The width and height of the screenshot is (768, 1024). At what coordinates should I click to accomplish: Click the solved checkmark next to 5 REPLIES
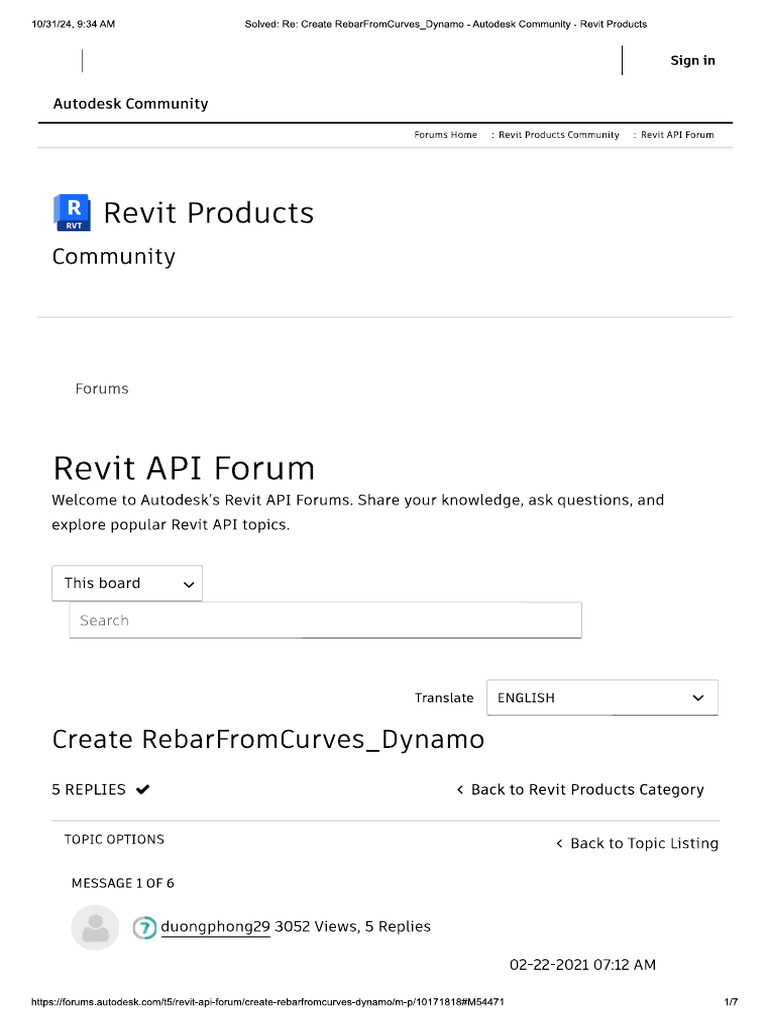pos(143,790)
